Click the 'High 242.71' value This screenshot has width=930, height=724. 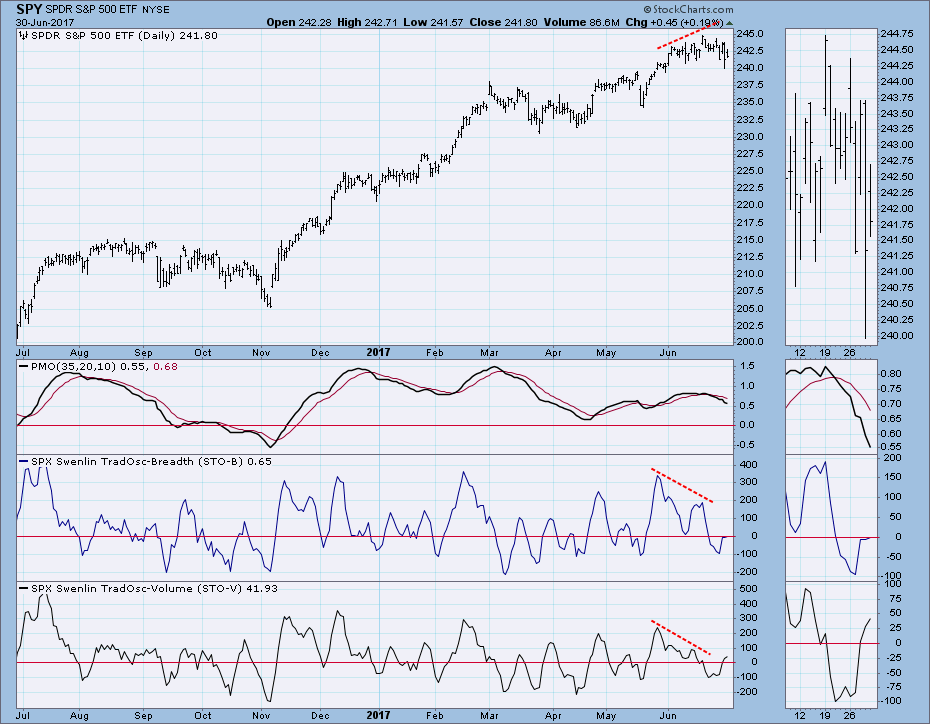(367, 23)
